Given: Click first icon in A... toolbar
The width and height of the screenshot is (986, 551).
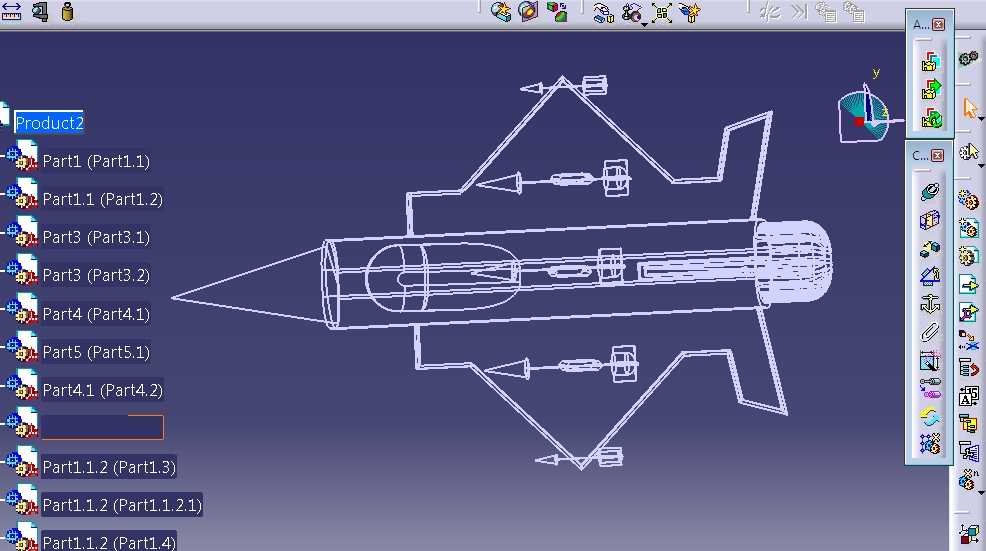Looking at the screenshot, I should pyautogui.click(x=931, y=62).
